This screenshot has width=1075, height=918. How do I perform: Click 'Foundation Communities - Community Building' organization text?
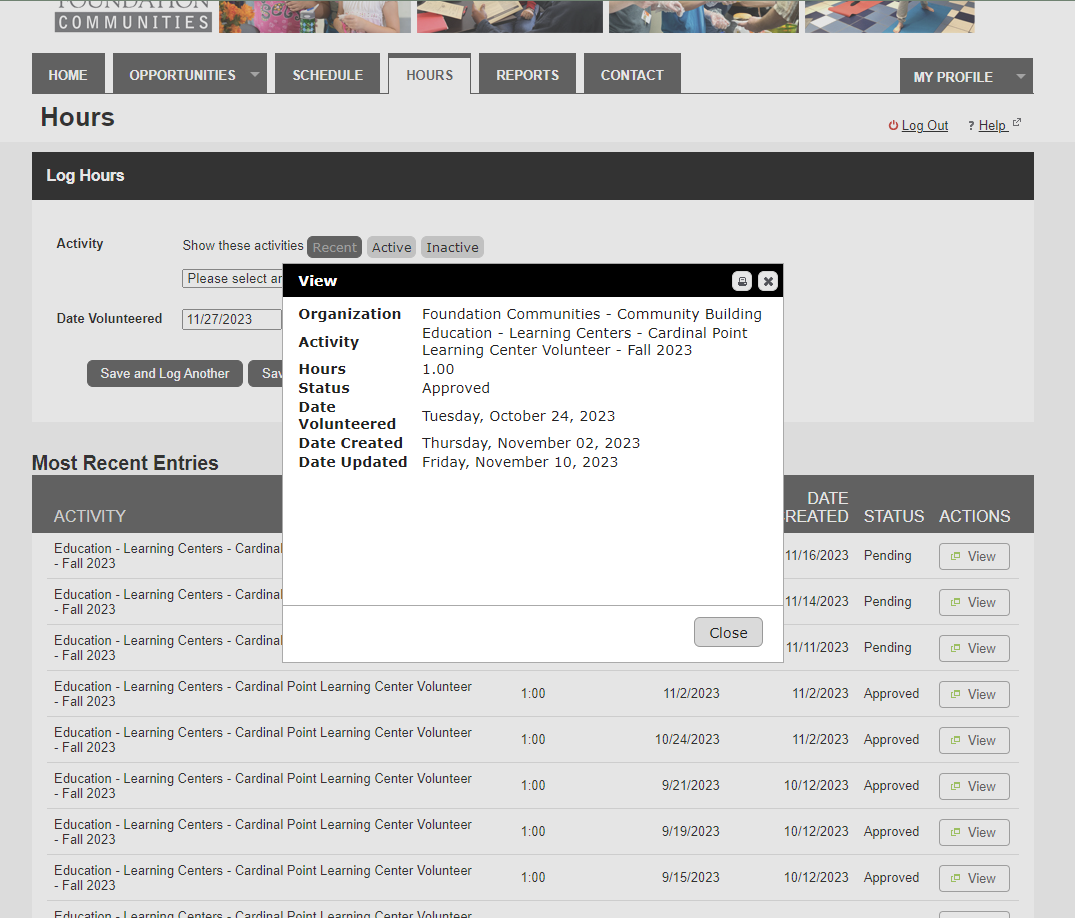coord(592,314)
